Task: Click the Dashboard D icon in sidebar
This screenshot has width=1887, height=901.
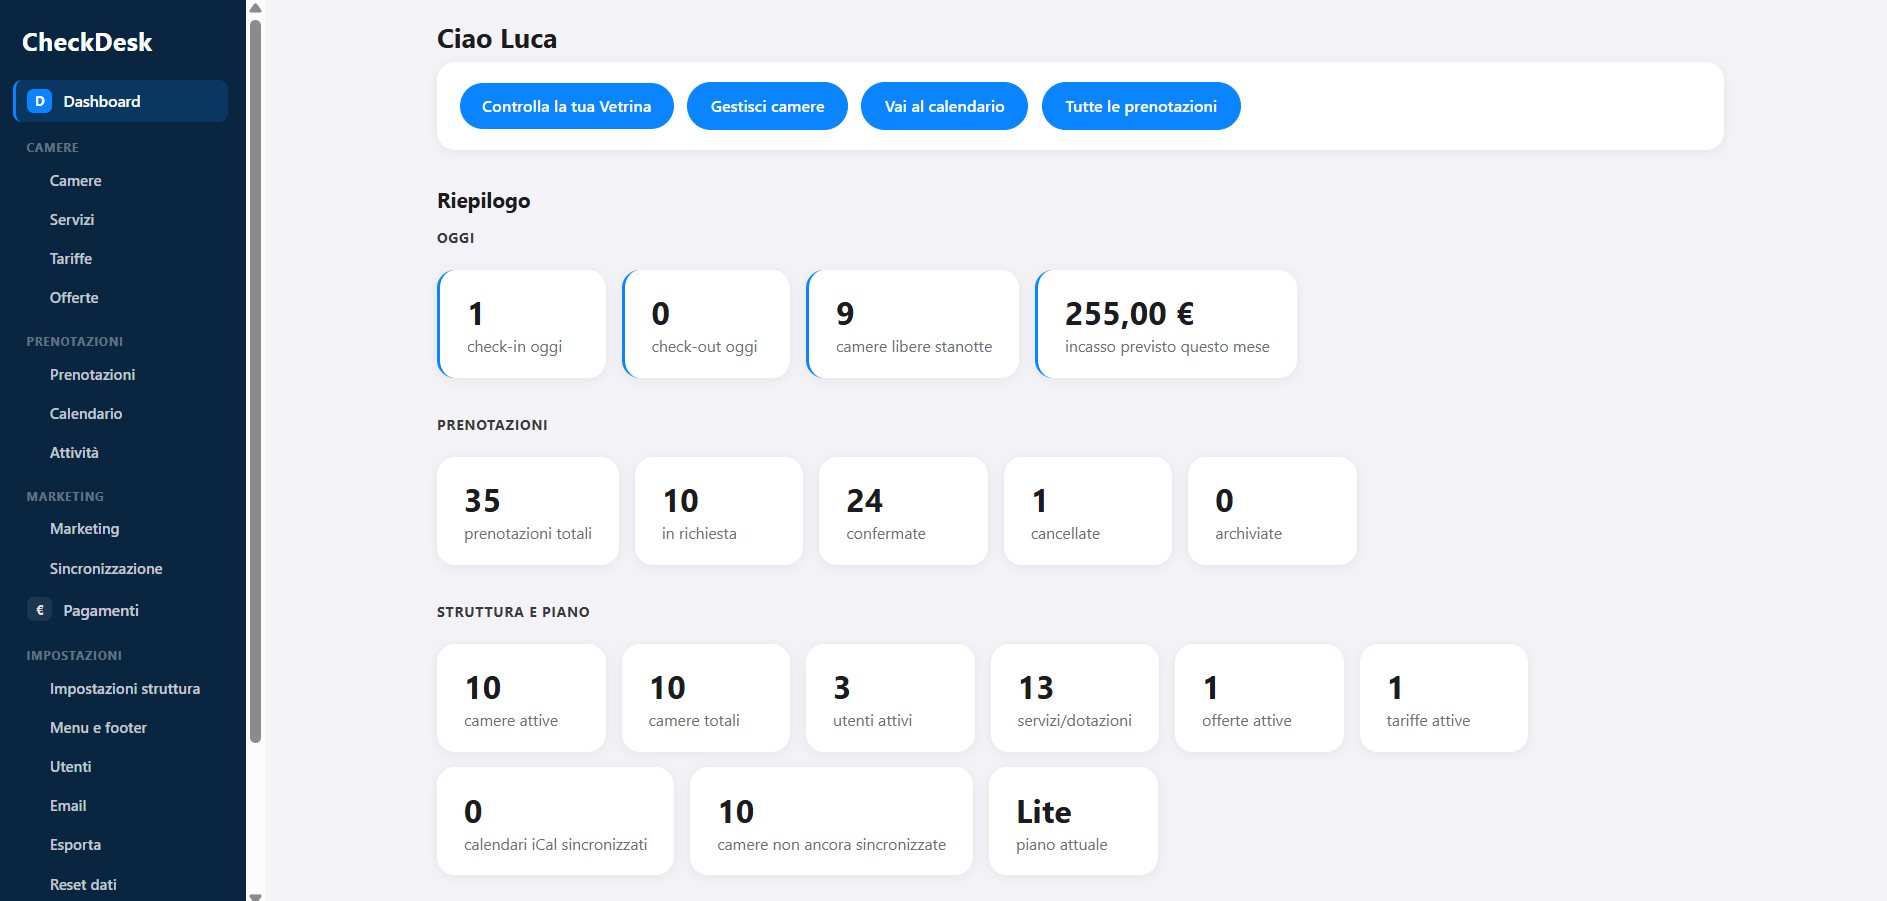Action: point(40,101)
